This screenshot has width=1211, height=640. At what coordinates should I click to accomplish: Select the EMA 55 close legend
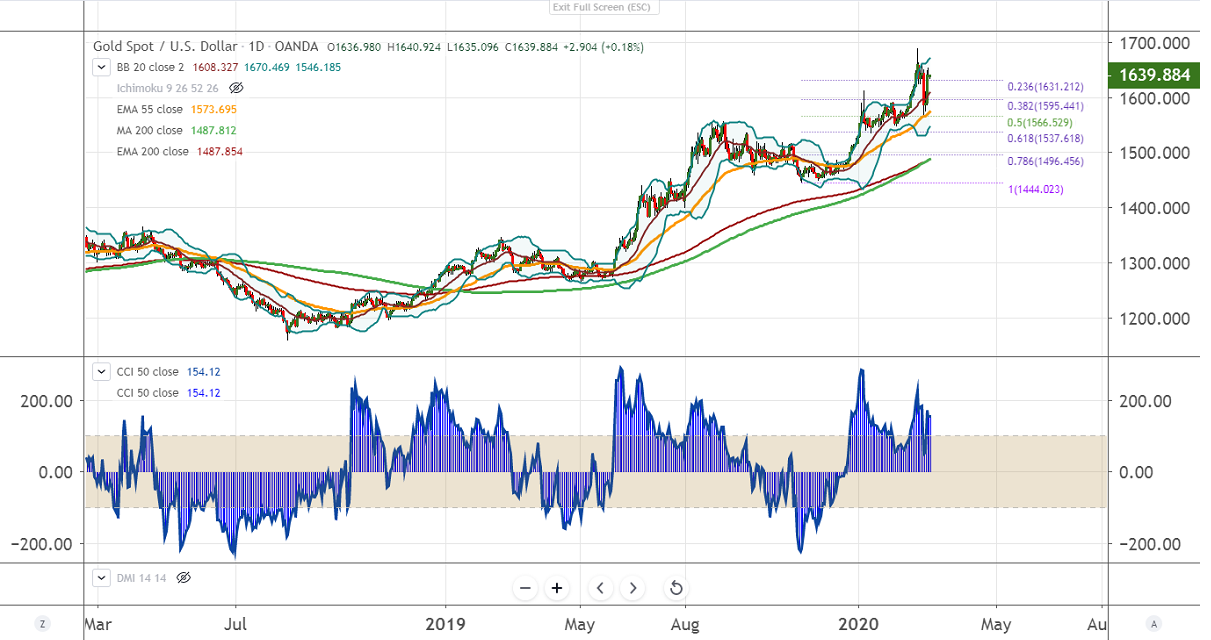[x=150, y=109]
